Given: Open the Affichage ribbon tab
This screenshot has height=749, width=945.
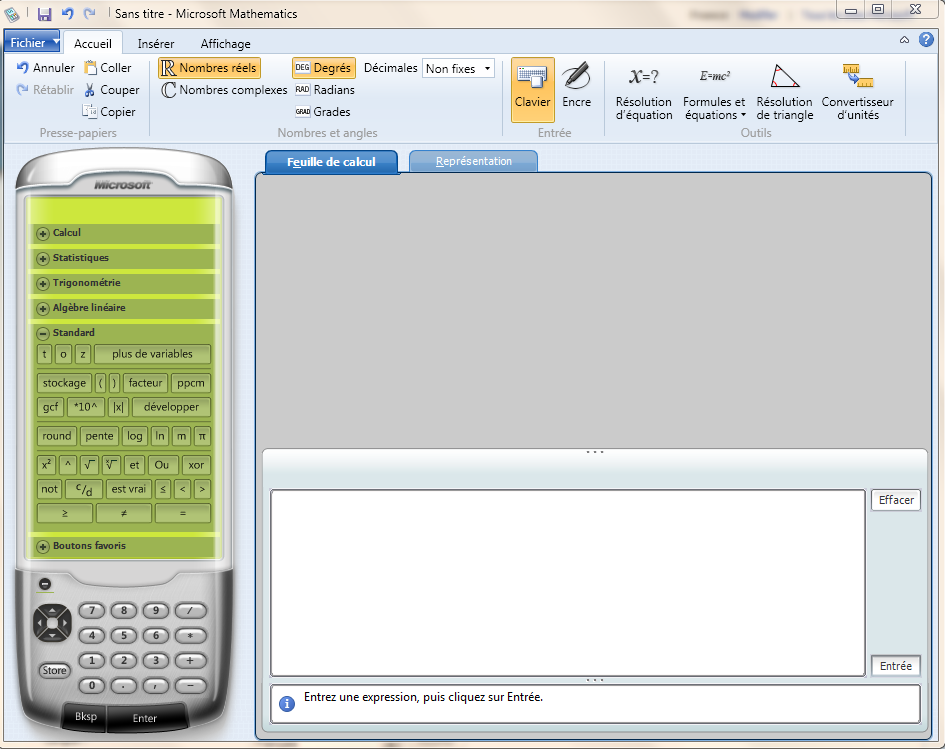Looking at the screenshot, I should point(225,43).
